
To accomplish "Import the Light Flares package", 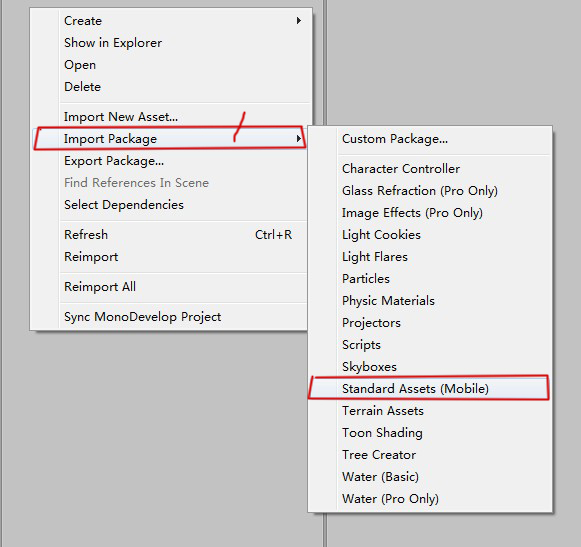I will (x=375, y=257).
